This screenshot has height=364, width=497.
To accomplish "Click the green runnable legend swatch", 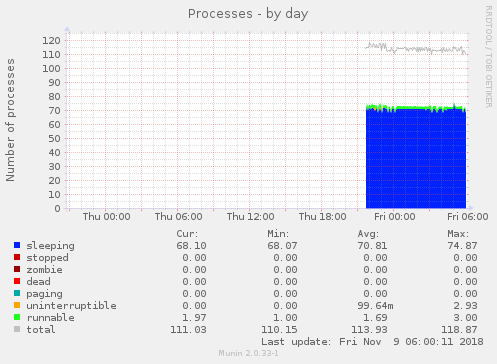I will (x=17, y=317).
